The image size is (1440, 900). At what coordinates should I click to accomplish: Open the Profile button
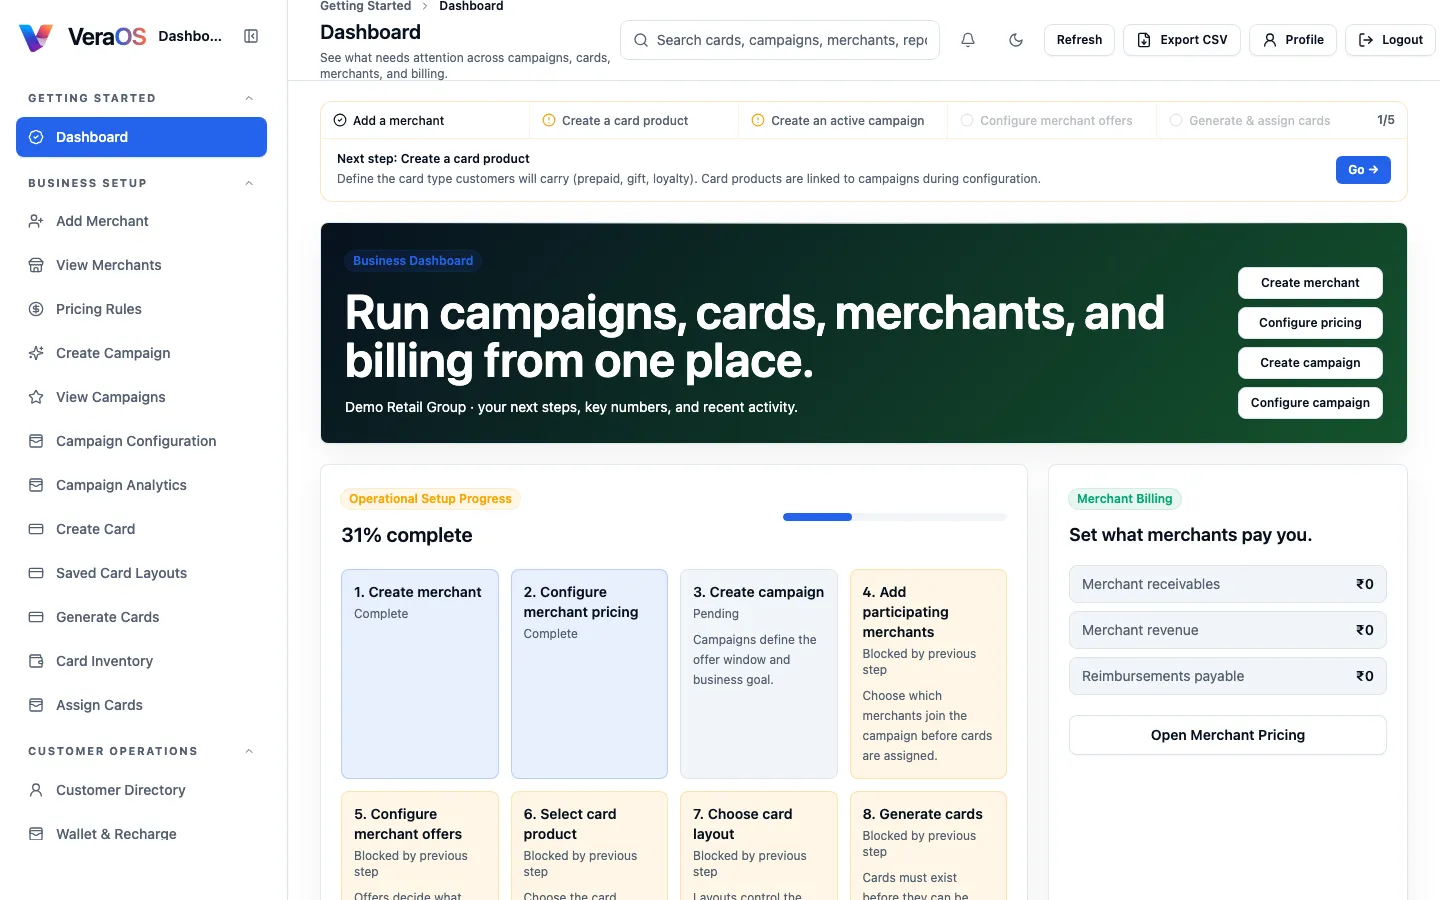(1293, 40)
